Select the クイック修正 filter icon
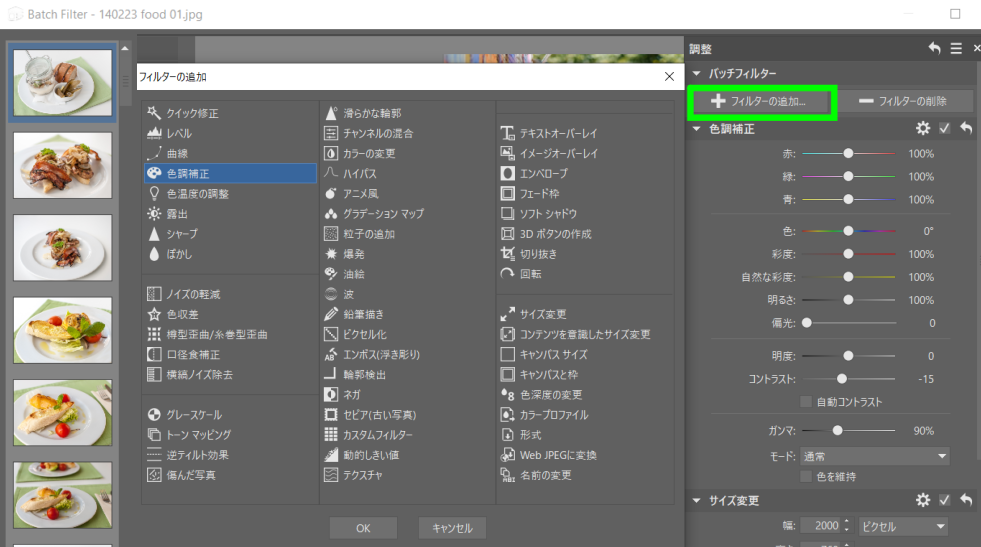The image size is (981, 547). pyautogui.click(x=154, y=113)
